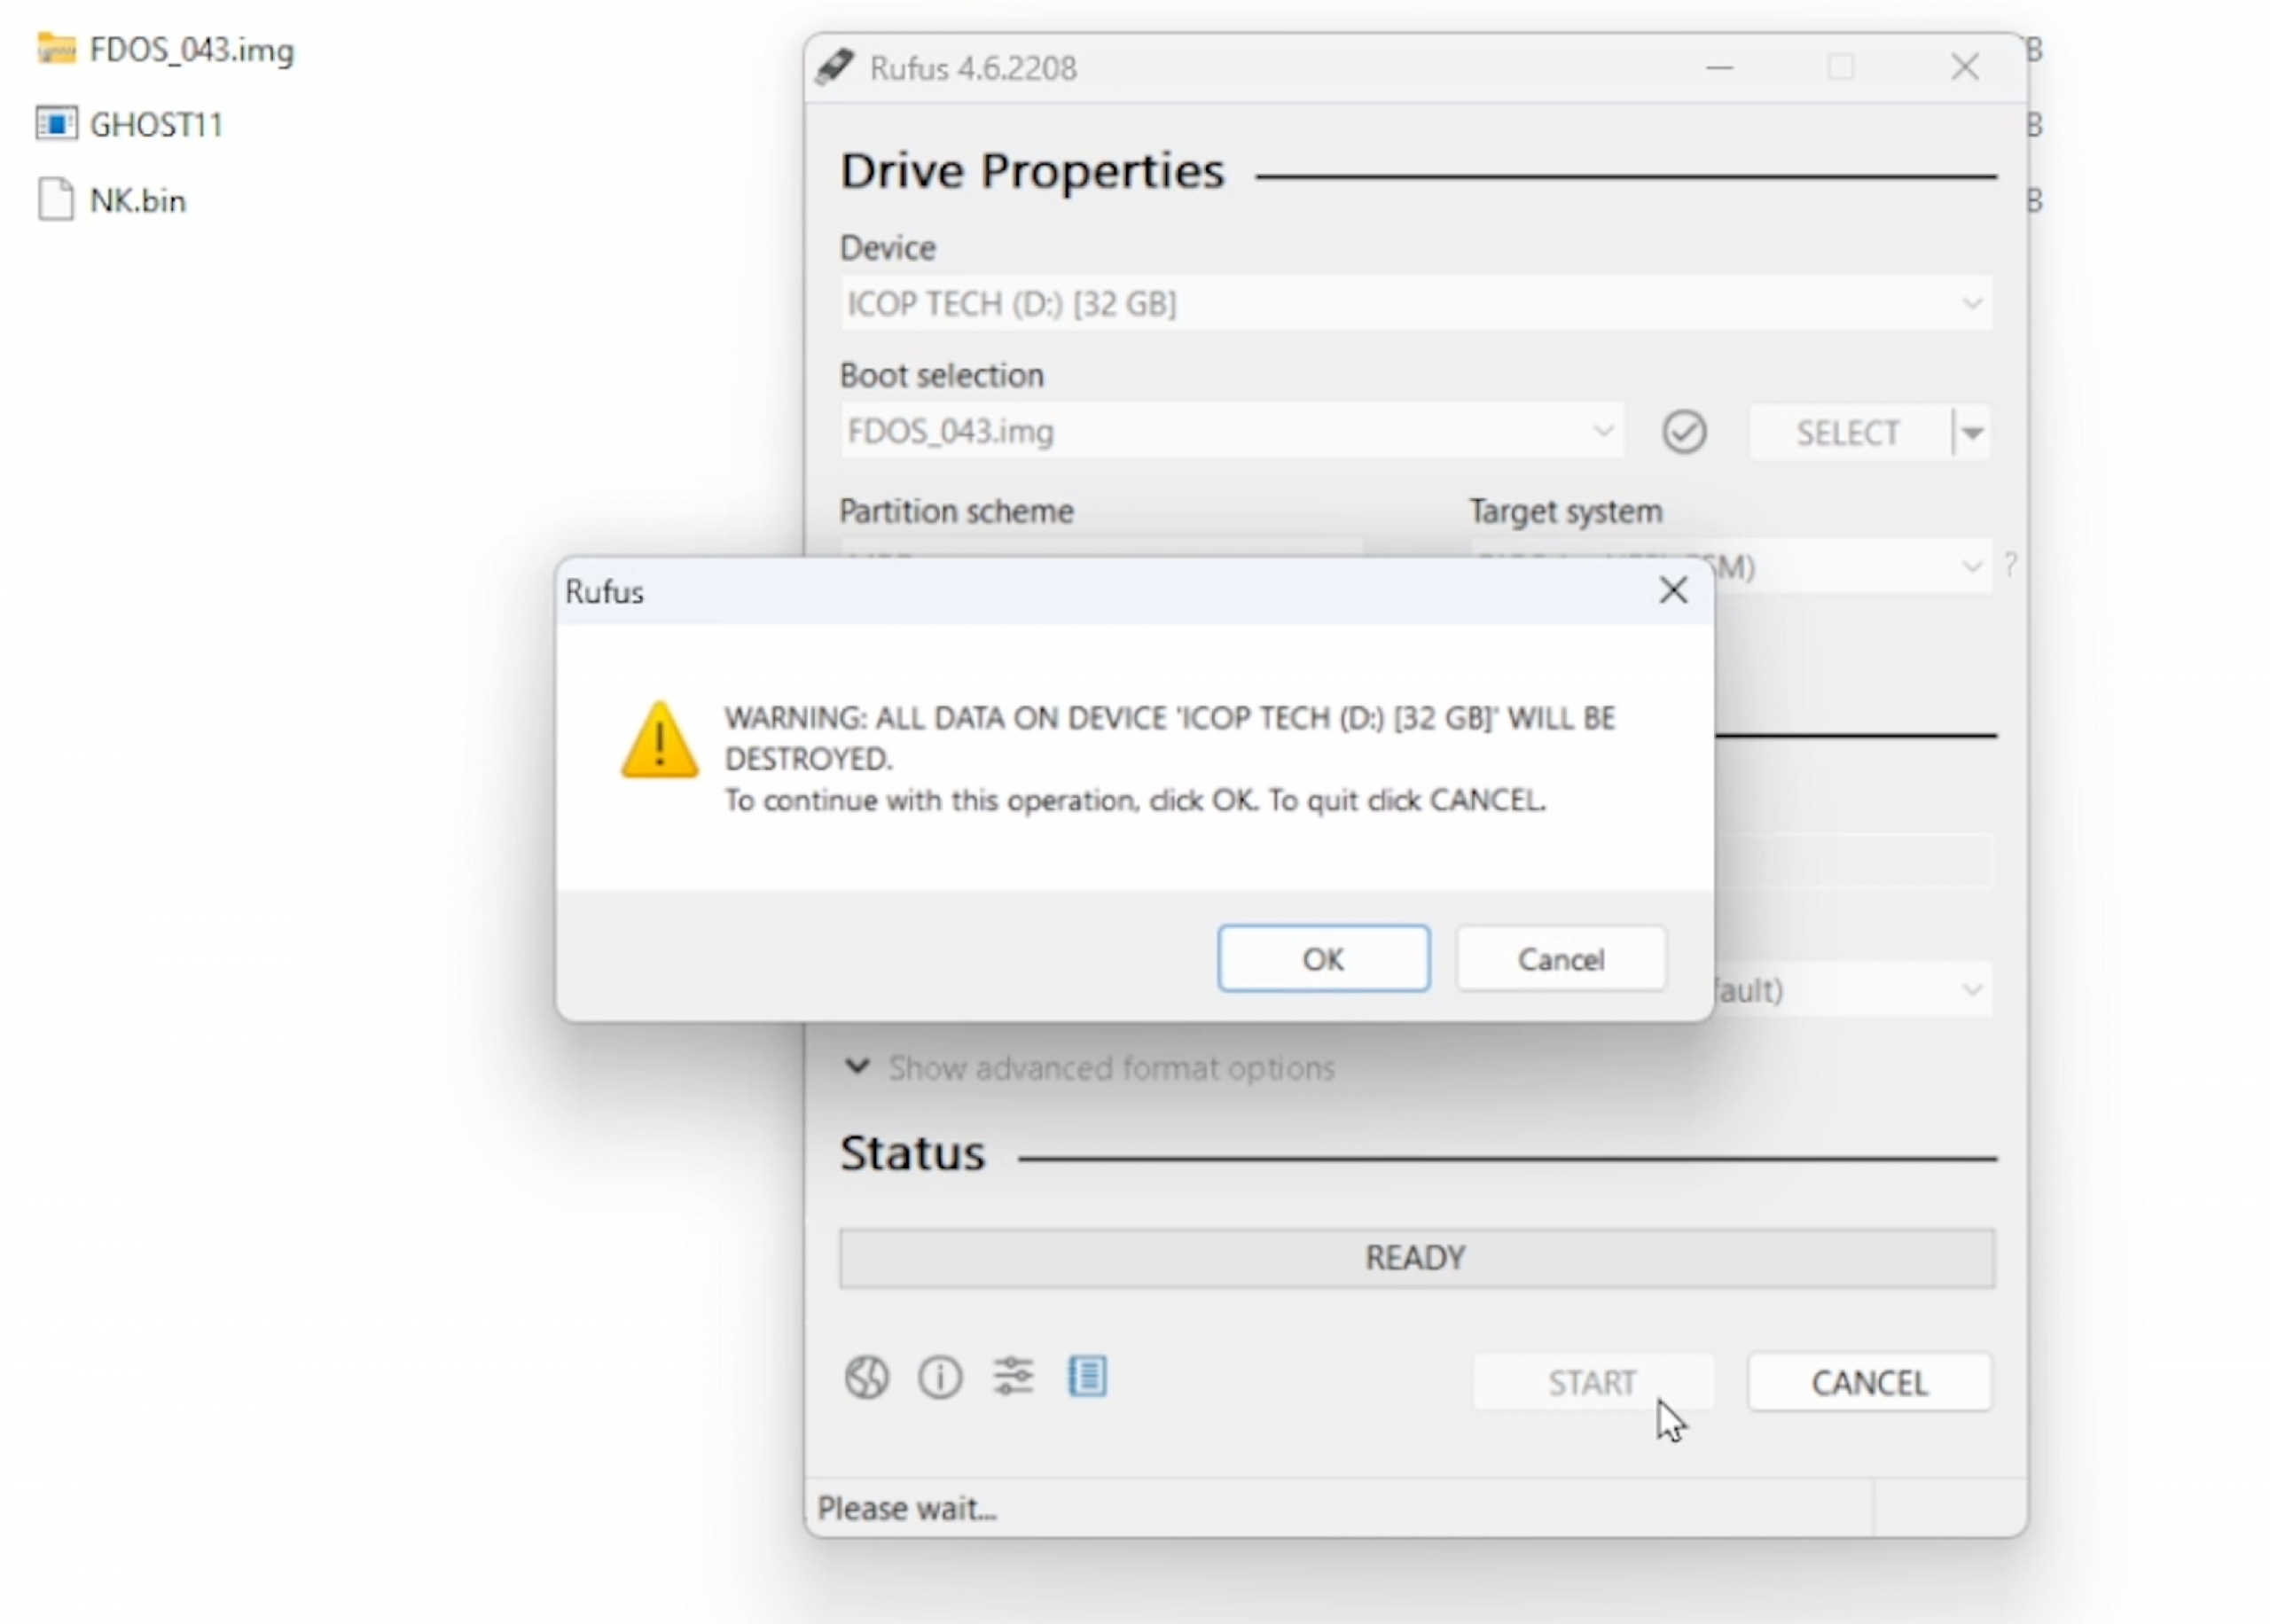Open the log via the blue log icon
The height and width of the screenshot is (1624, 2270).
pos(1088,1377)
